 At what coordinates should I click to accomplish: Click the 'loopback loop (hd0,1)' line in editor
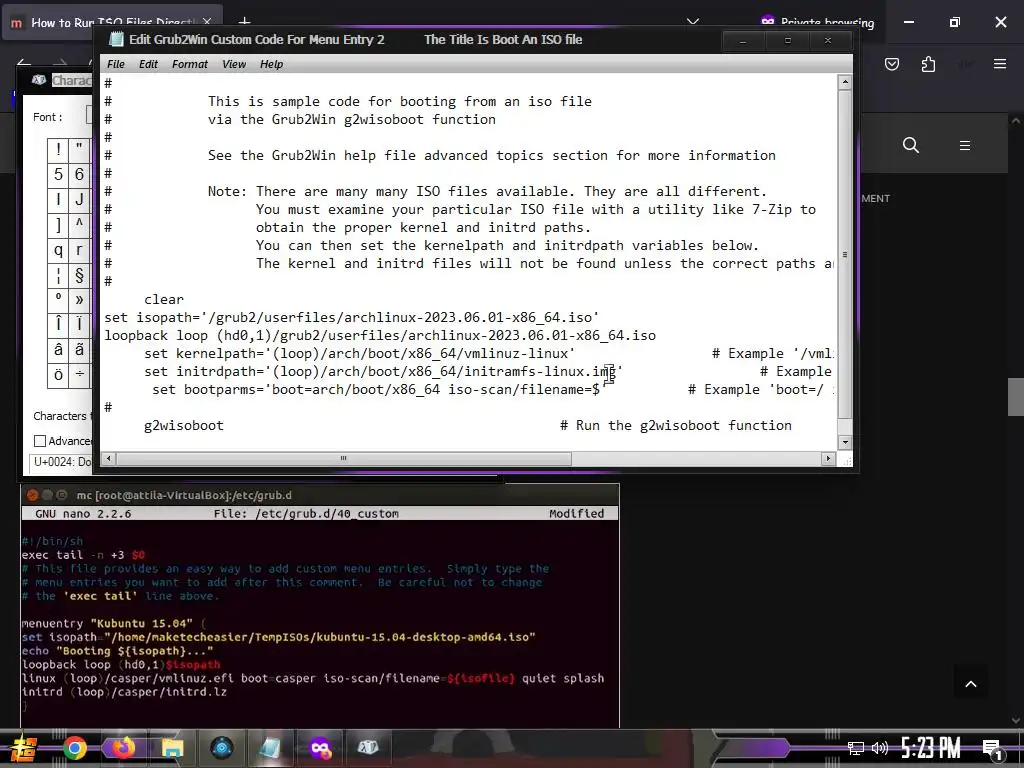tap(380, 335)
